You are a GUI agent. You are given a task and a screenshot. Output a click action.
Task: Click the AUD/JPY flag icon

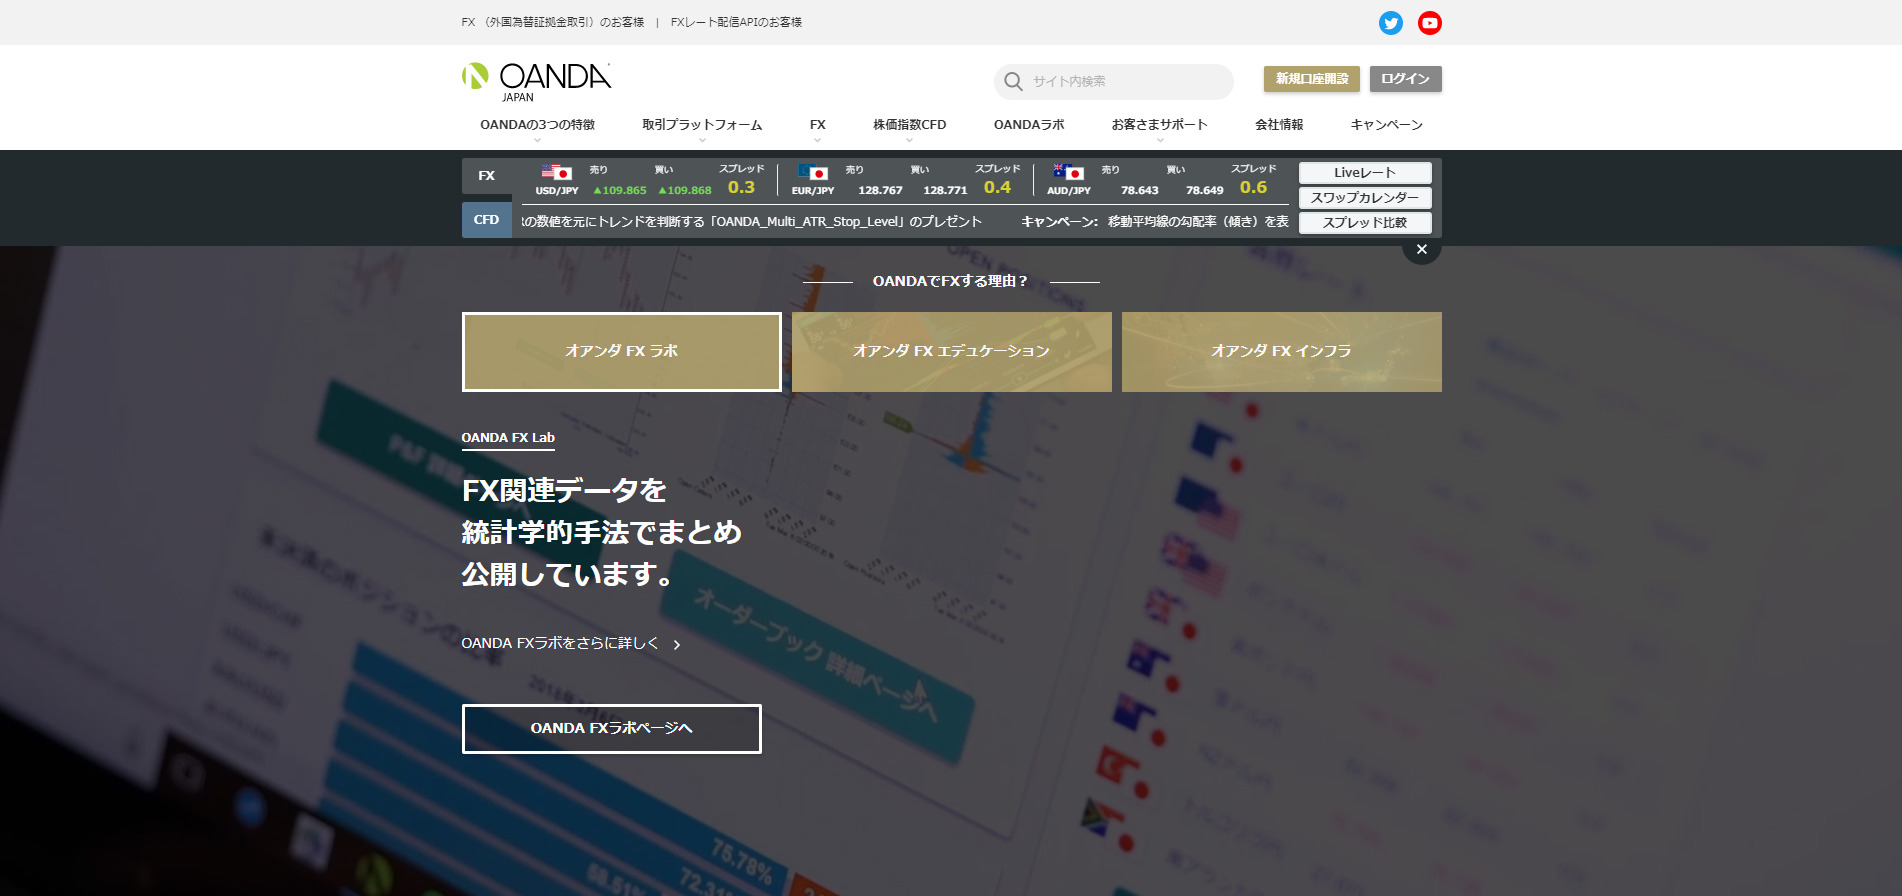click(1069, 172)
